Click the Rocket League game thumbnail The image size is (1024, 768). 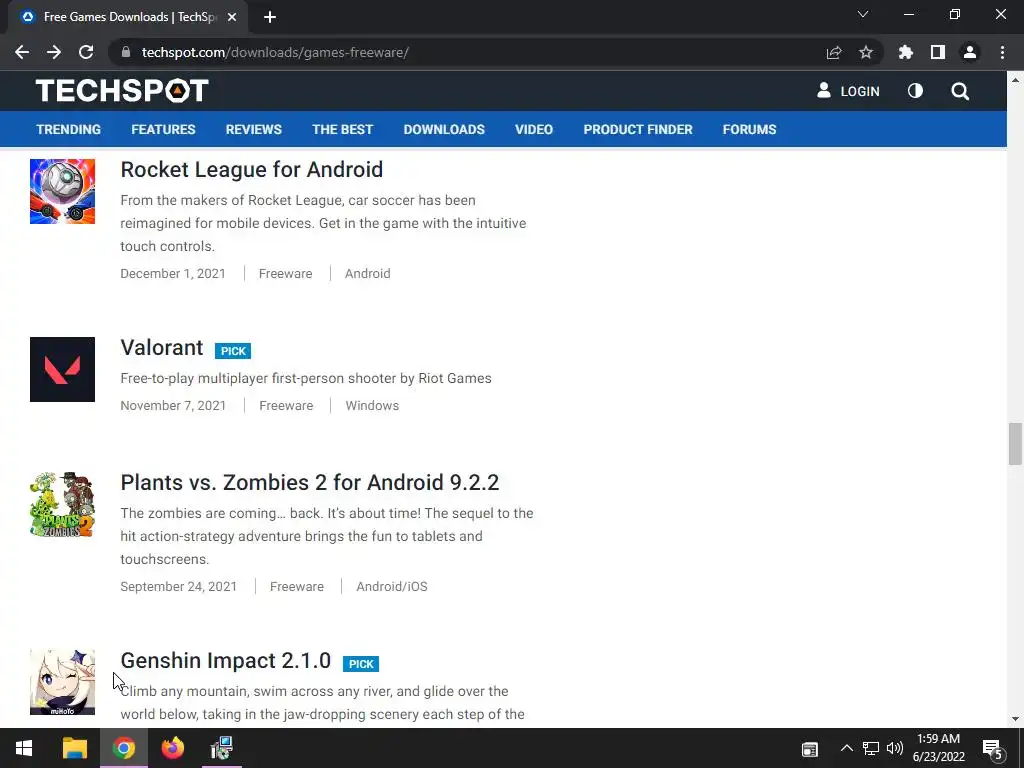(62, 191)
